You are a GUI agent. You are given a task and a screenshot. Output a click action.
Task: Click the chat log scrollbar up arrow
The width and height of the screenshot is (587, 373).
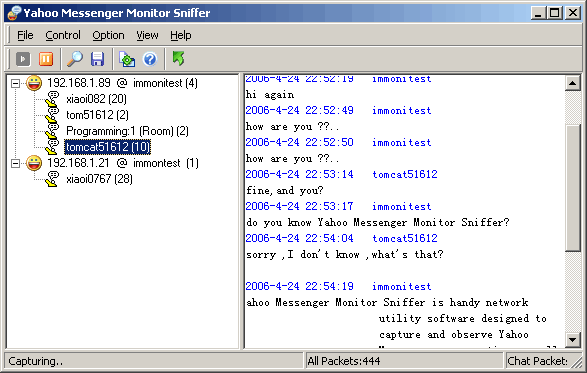tap(573, 83)
